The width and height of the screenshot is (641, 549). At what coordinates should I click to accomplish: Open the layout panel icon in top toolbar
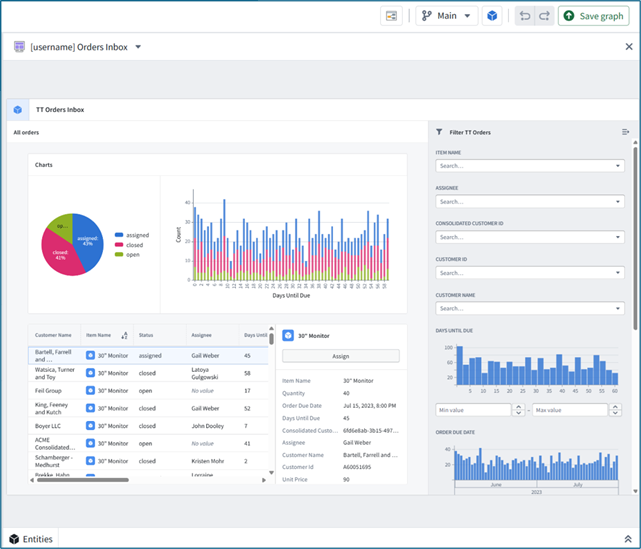(391, 16)
